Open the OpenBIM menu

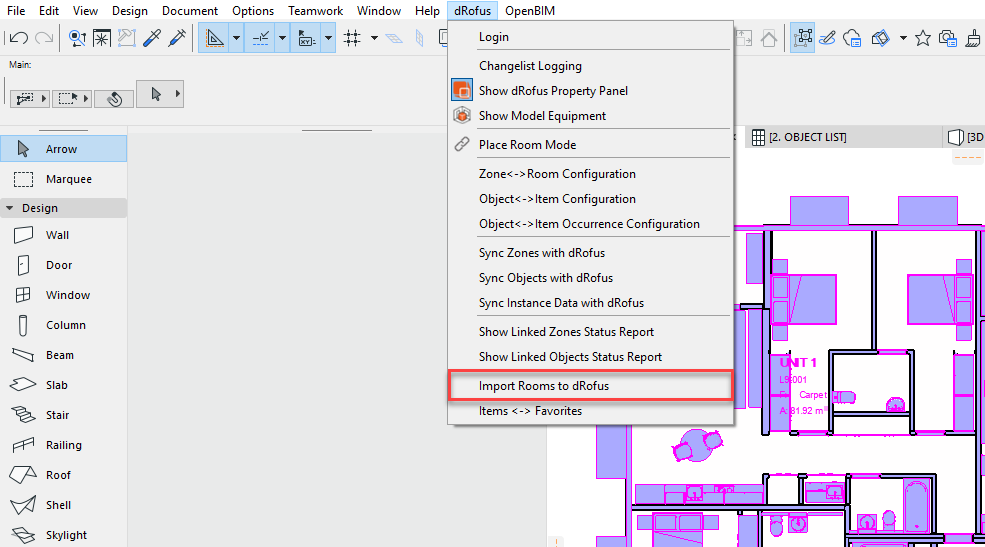click(530, 11)
